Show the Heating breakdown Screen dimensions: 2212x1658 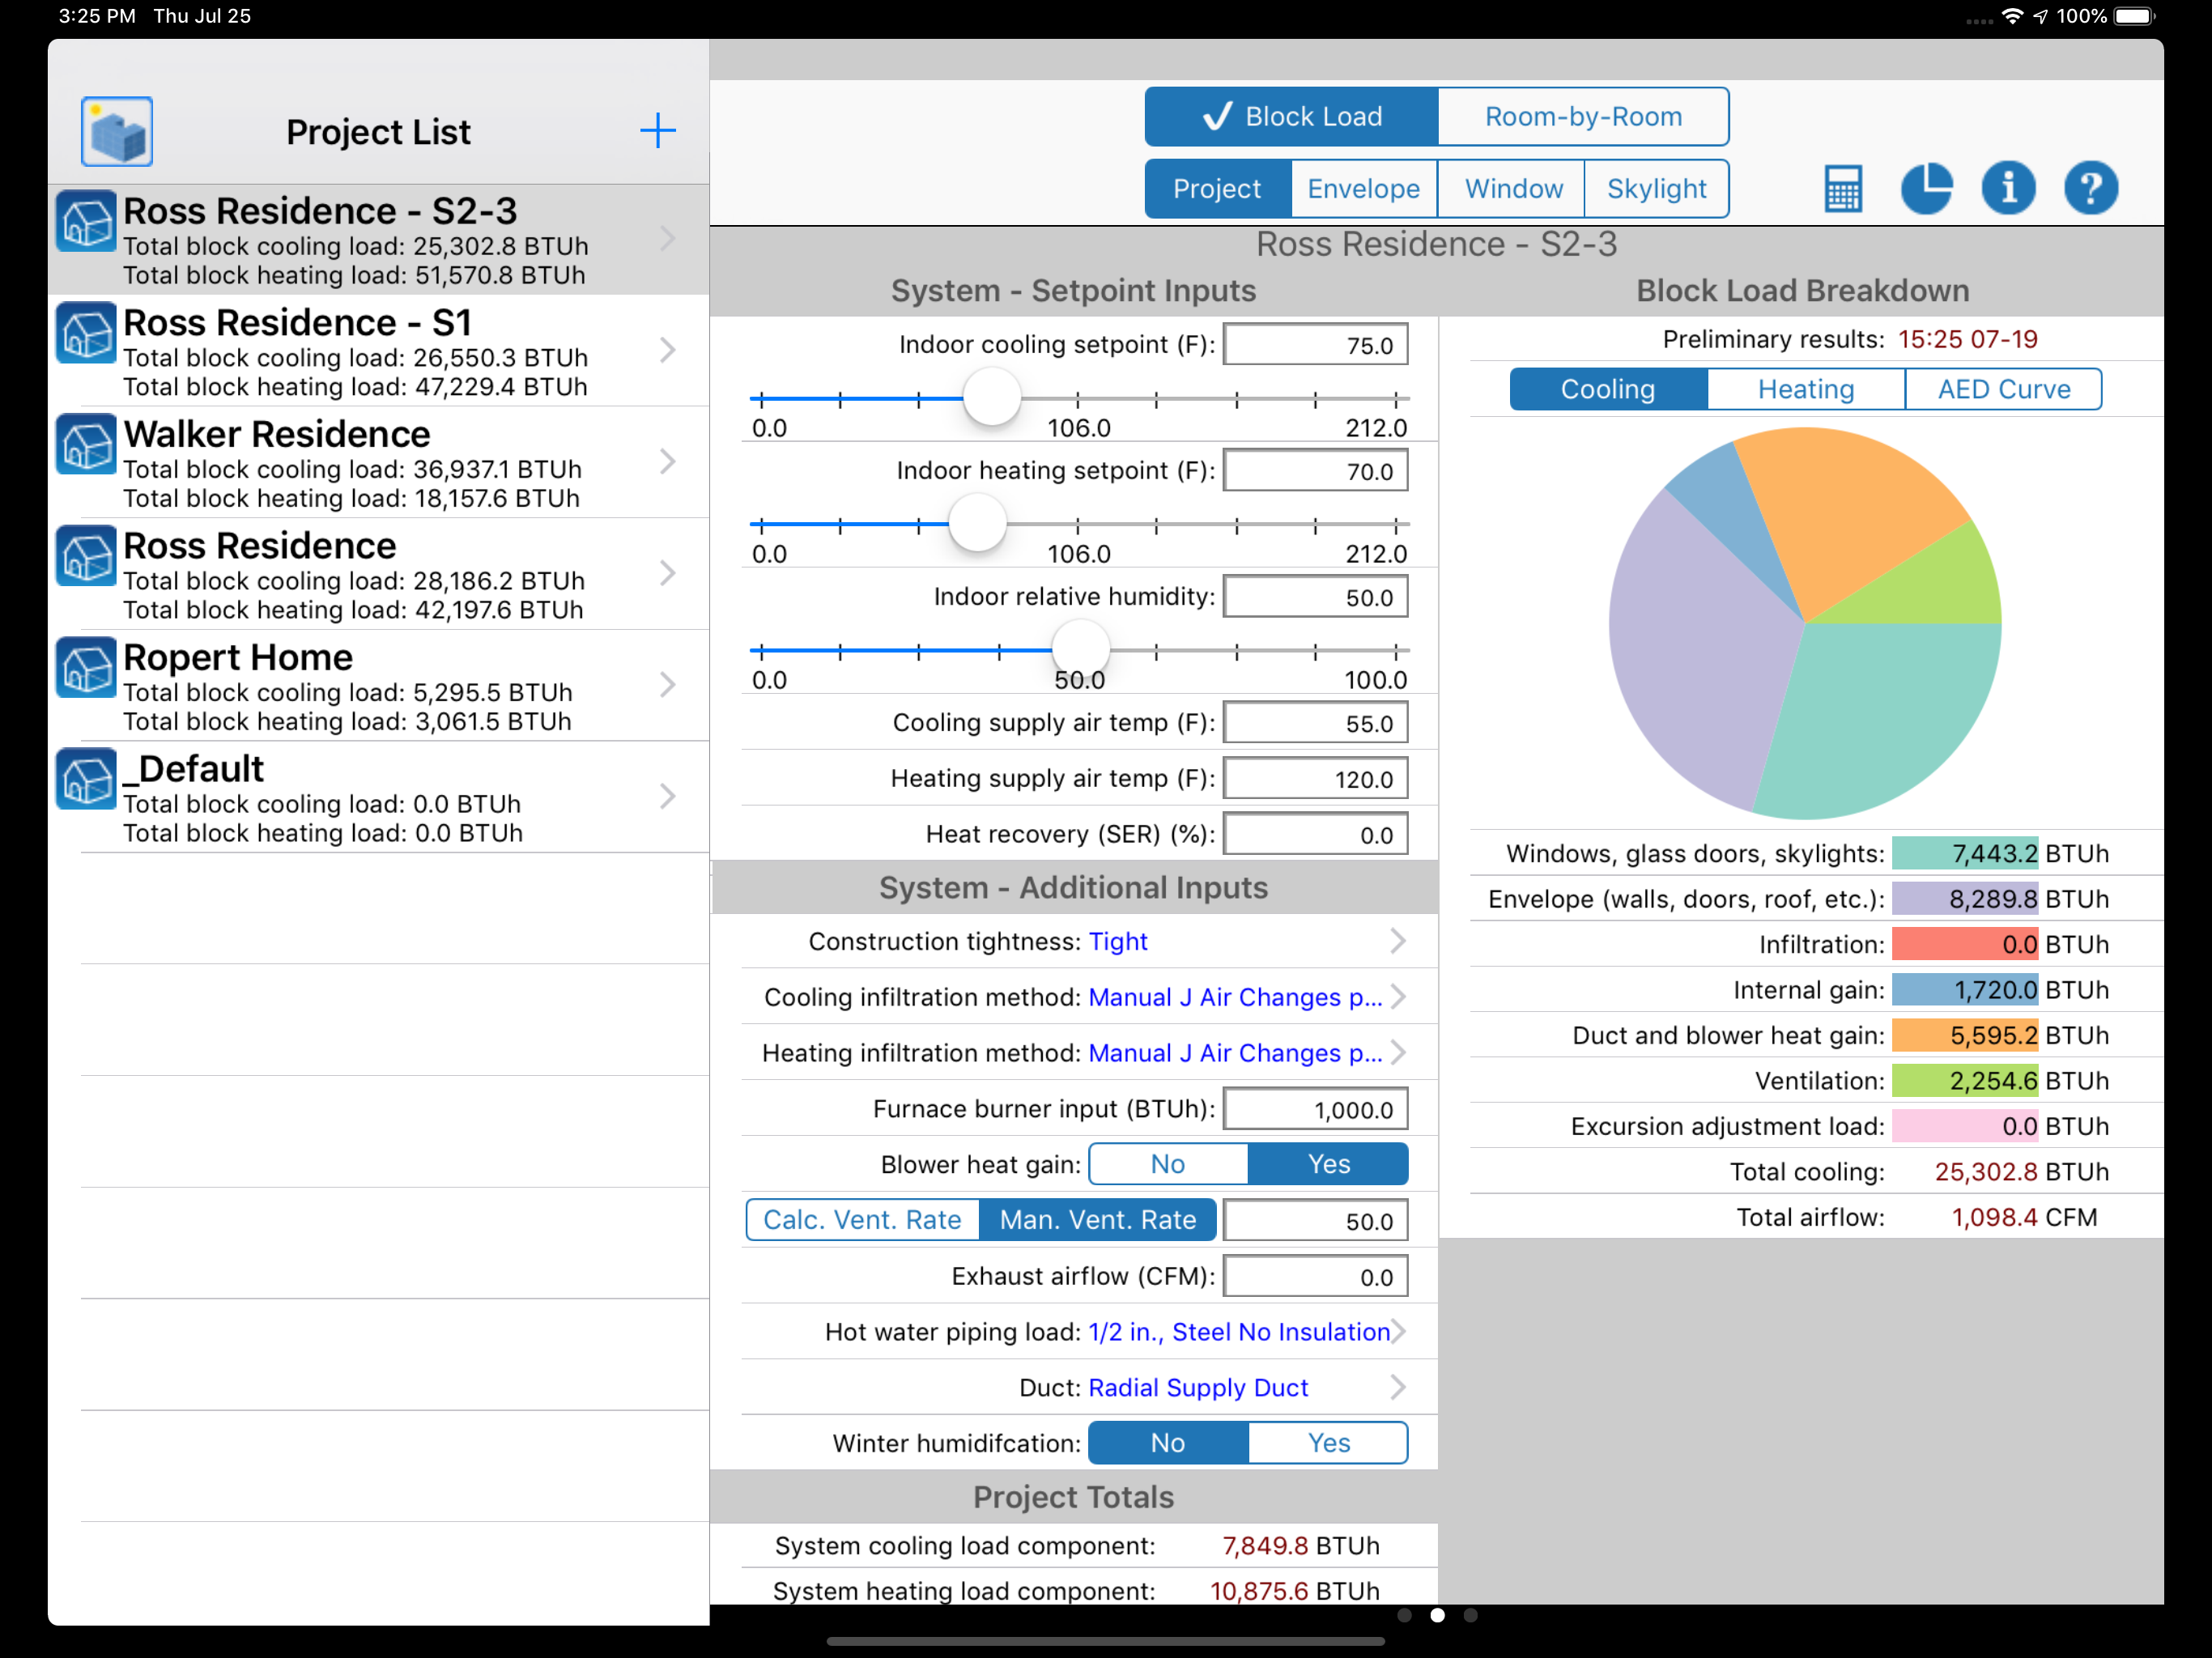1805,389
